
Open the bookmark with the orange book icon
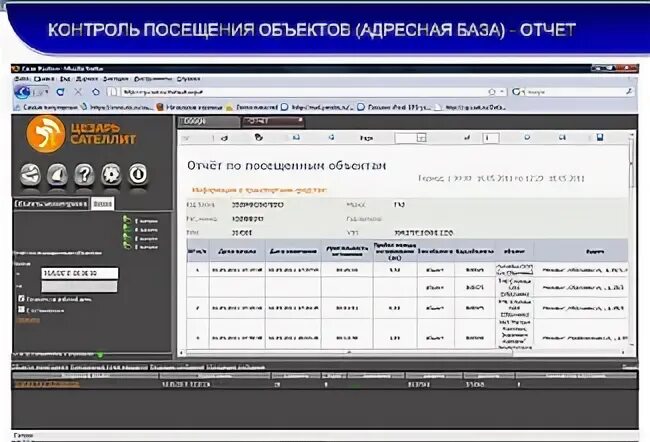coord(190,107)
